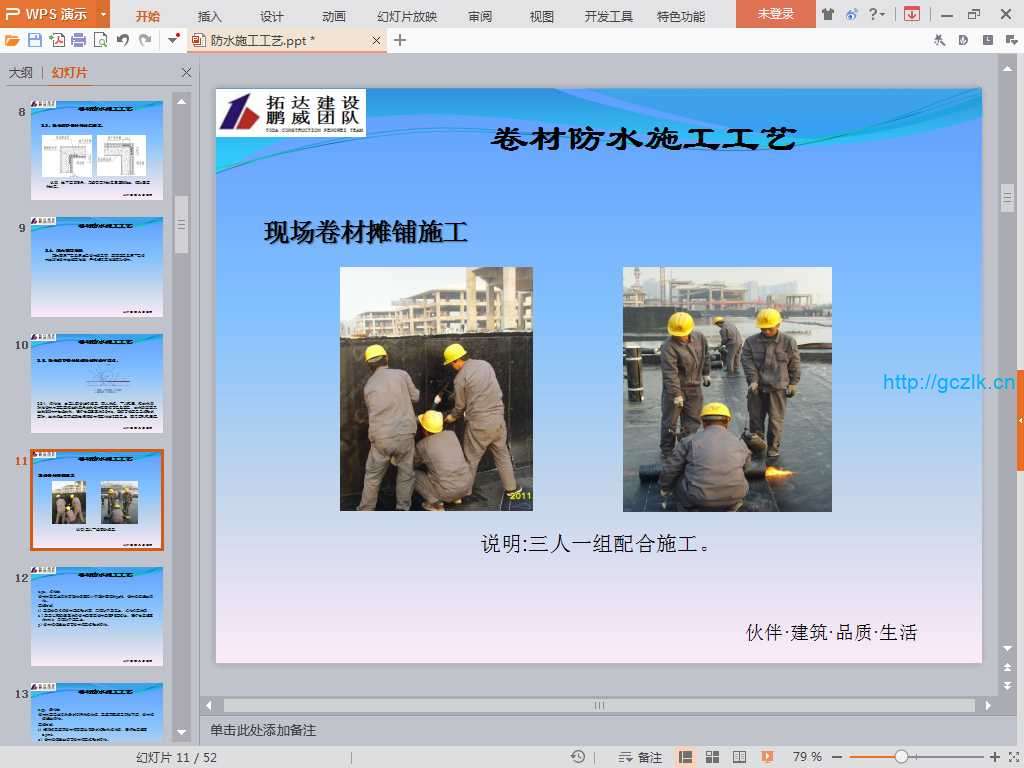Screen dimensions: 1024x768
Task: Expand the WPS 演示 application menu arrow
Action: pos(103,15)
